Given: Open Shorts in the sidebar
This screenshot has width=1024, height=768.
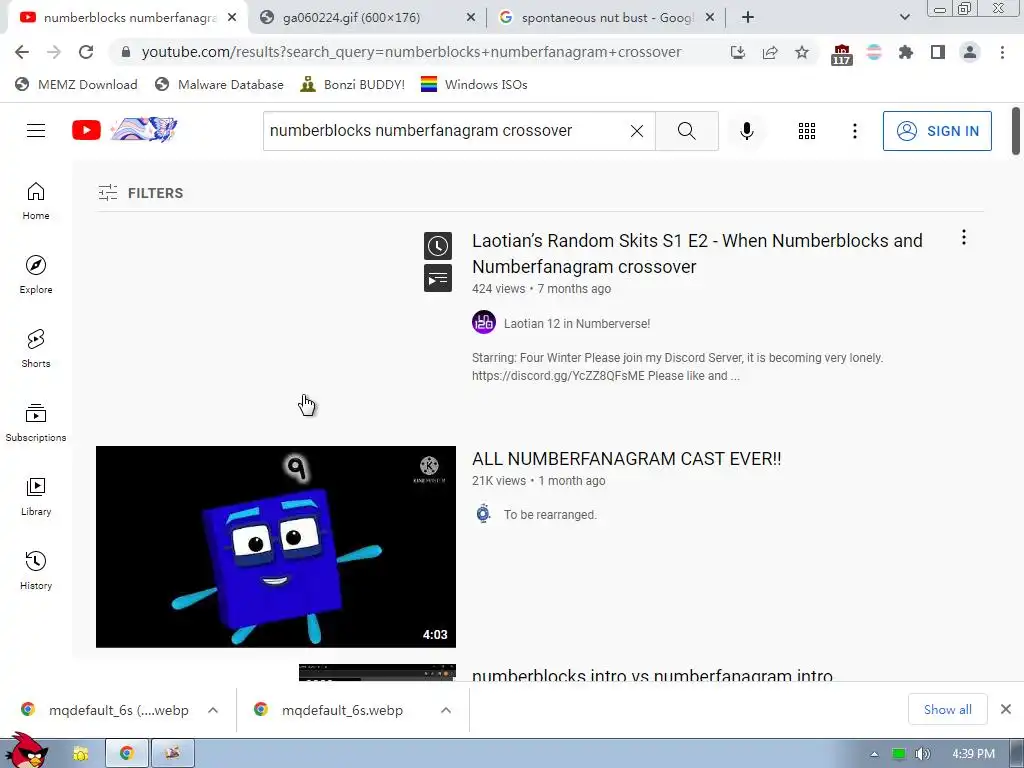Looking at the screenshot, I should point(36,349).
